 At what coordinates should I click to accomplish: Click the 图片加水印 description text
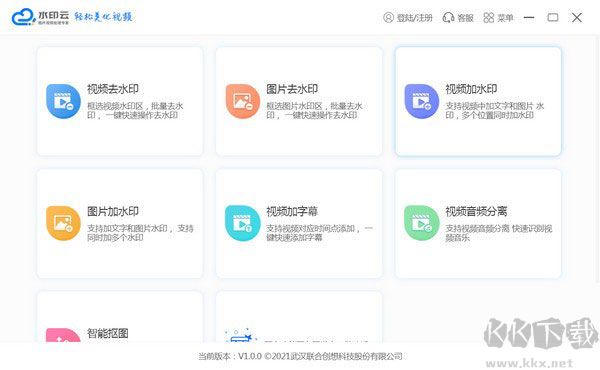(140, 233)
